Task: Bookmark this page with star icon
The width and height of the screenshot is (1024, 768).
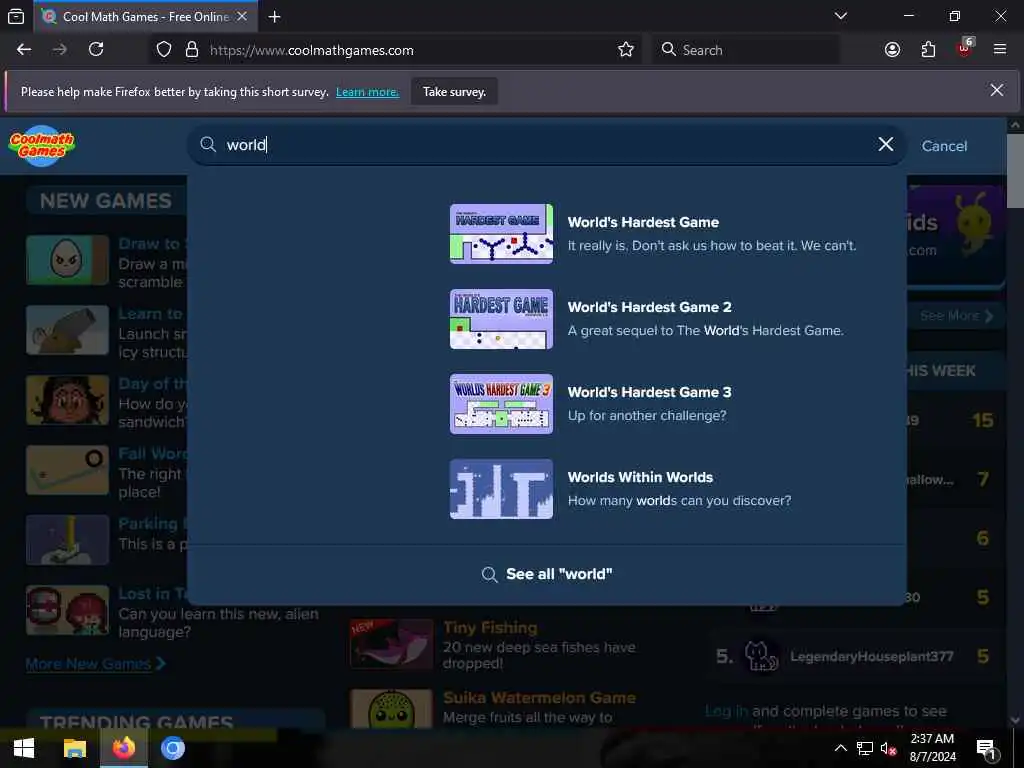Action: point(626,50)
